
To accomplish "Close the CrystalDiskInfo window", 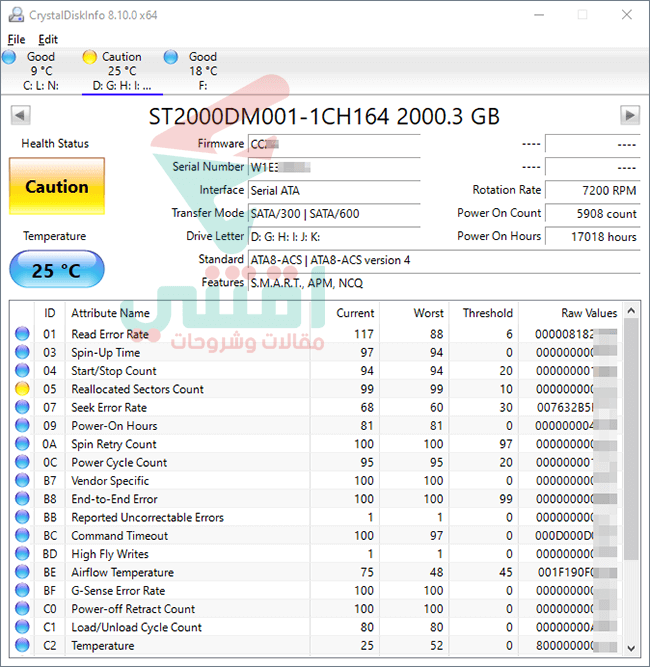I will (x=626, y=15).
